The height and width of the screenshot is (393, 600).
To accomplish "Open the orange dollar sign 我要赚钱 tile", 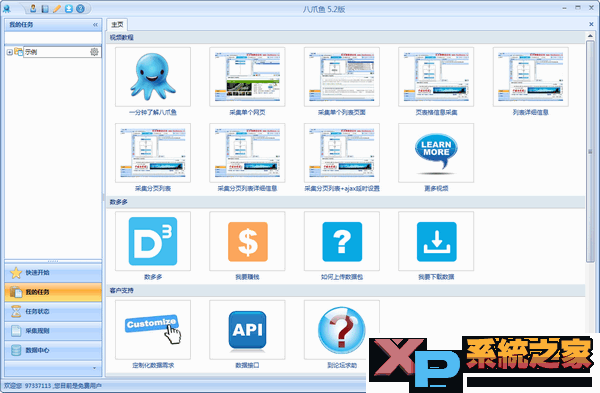I will tap(247, 241).
